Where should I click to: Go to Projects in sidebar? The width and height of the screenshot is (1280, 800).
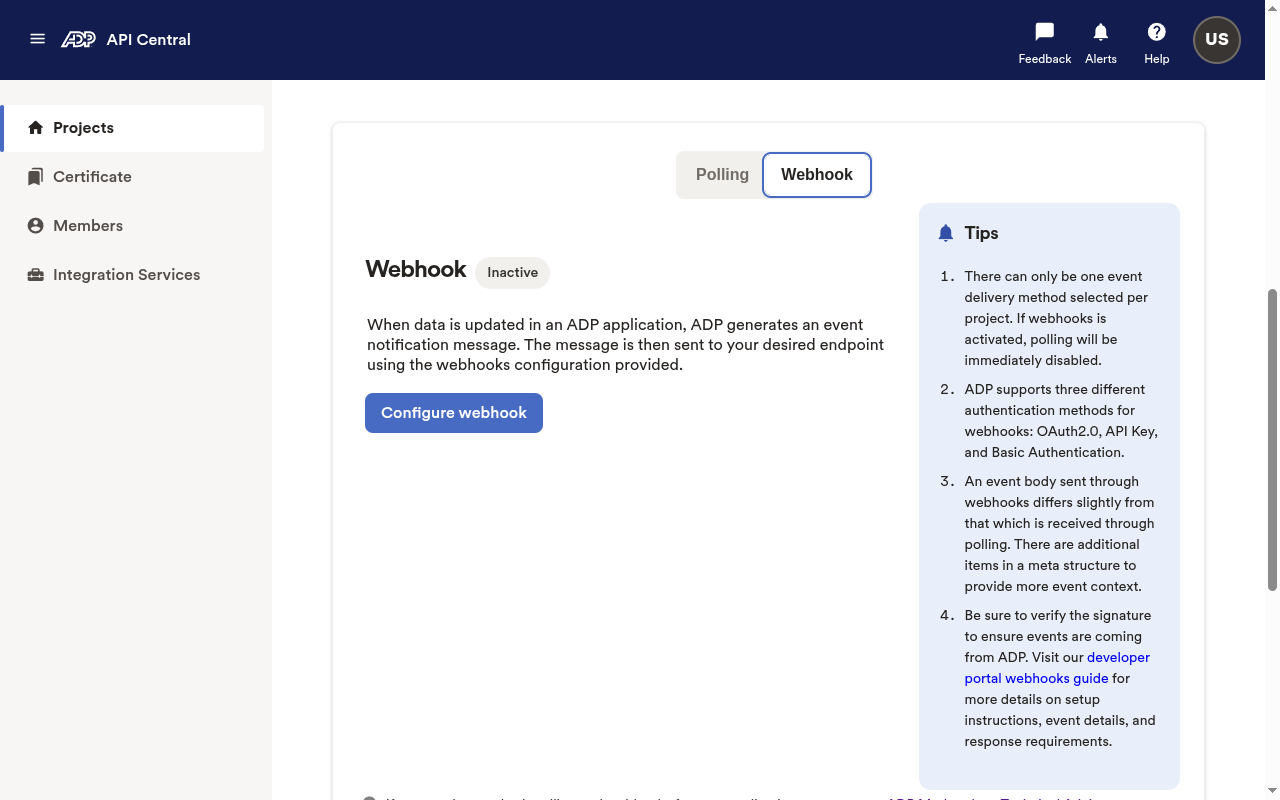pos(134,128)
